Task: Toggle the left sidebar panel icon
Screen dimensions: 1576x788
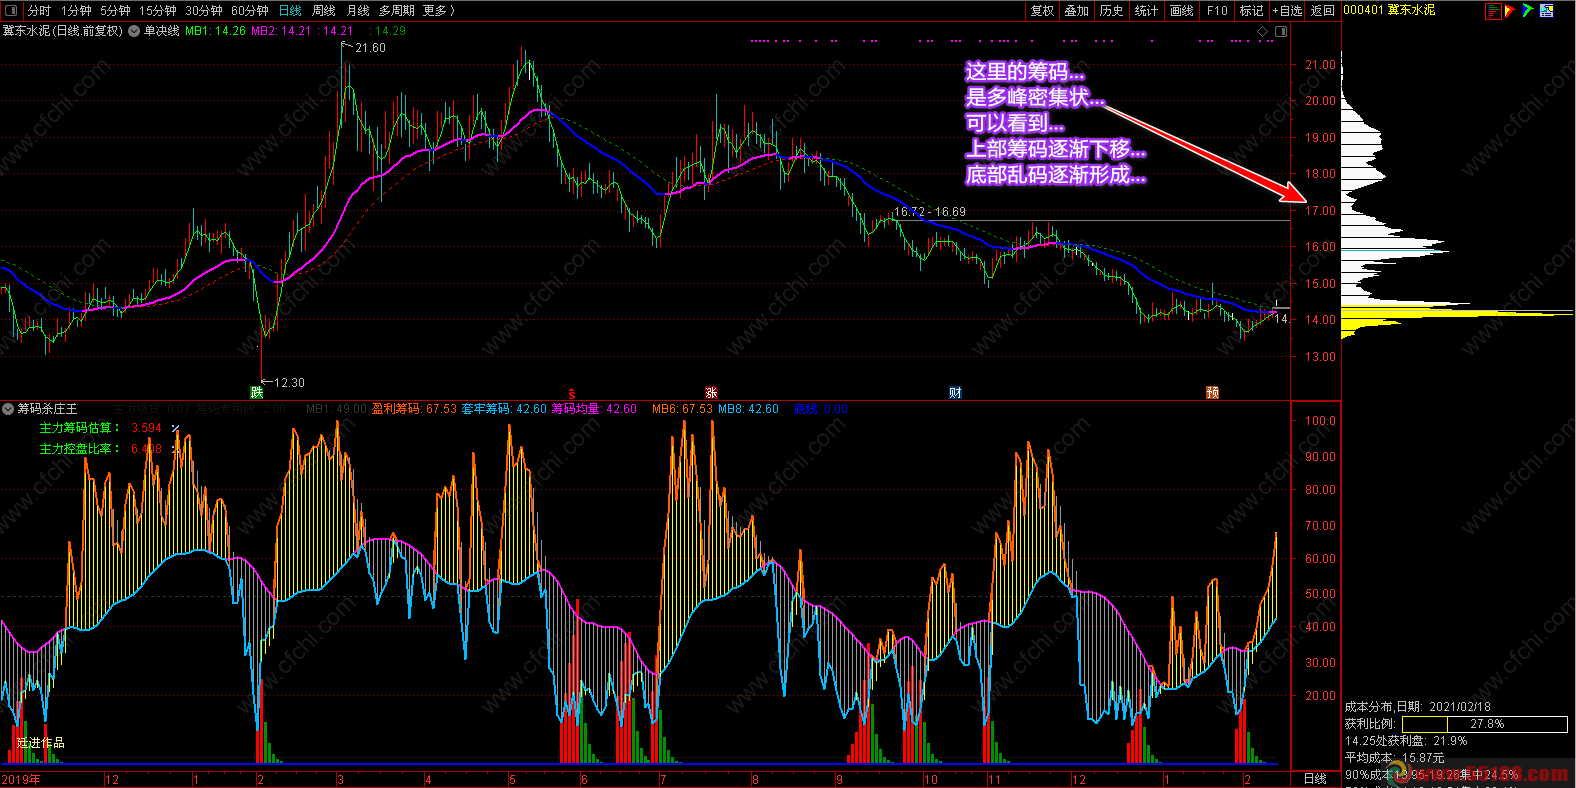Action: [x=11, y=11]
